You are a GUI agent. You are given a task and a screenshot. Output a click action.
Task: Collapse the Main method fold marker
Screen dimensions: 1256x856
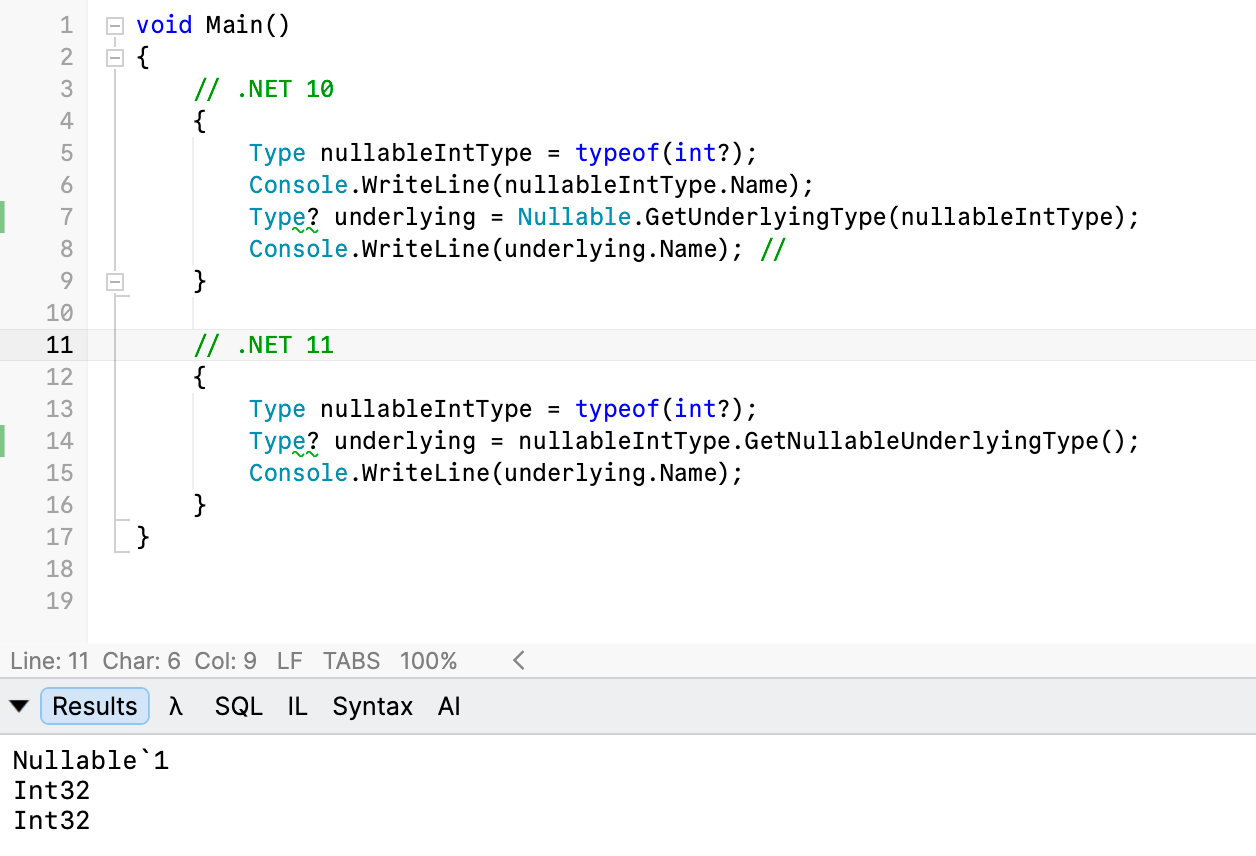[x=115, y=26]
